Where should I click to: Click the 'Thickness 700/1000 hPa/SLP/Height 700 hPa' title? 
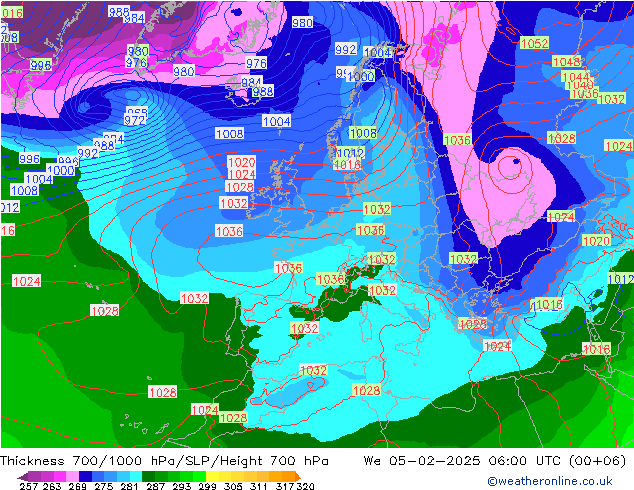(164, 461)
